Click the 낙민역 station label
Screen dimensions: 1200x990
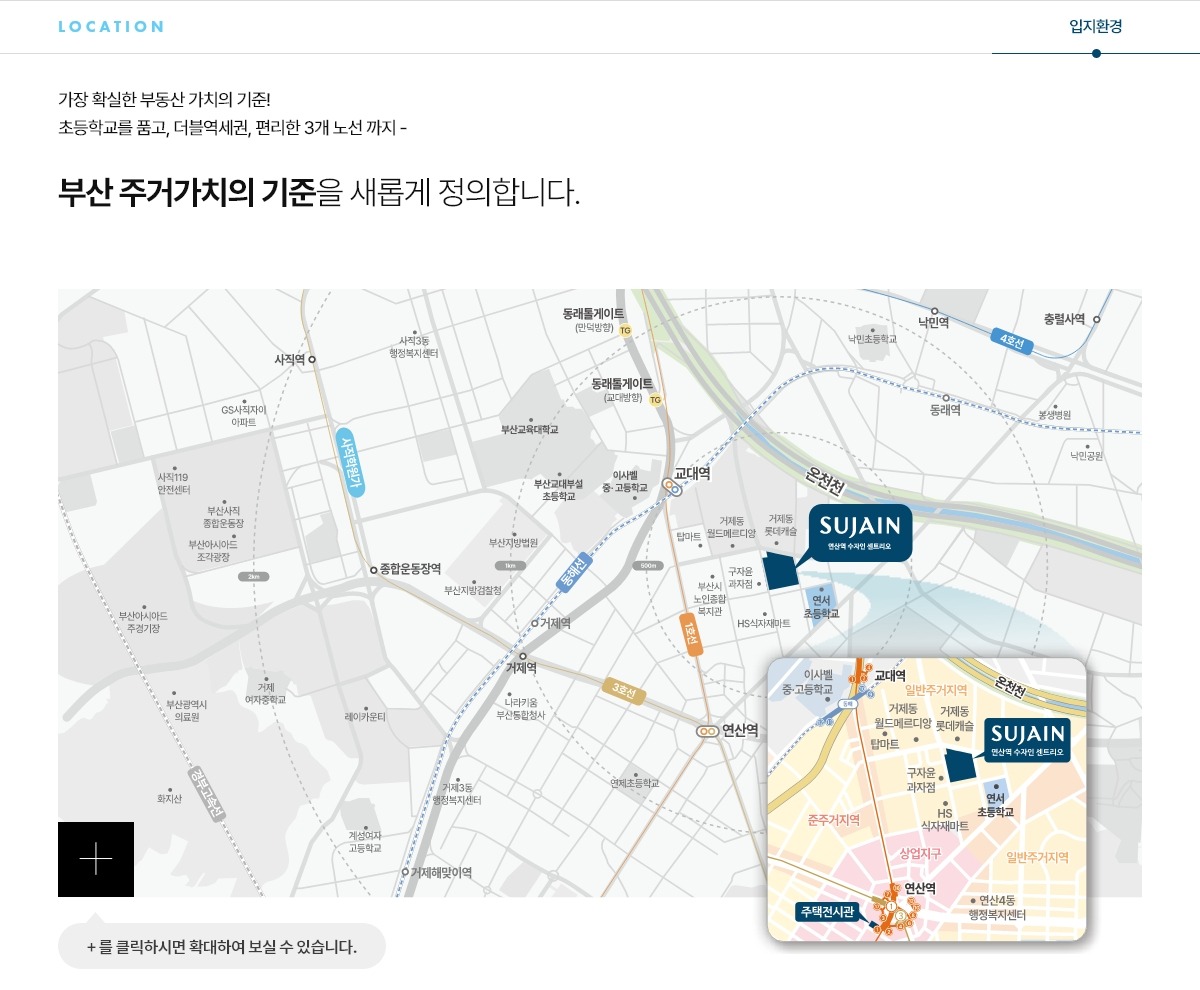pyautogui.click(x=932, y=322)
